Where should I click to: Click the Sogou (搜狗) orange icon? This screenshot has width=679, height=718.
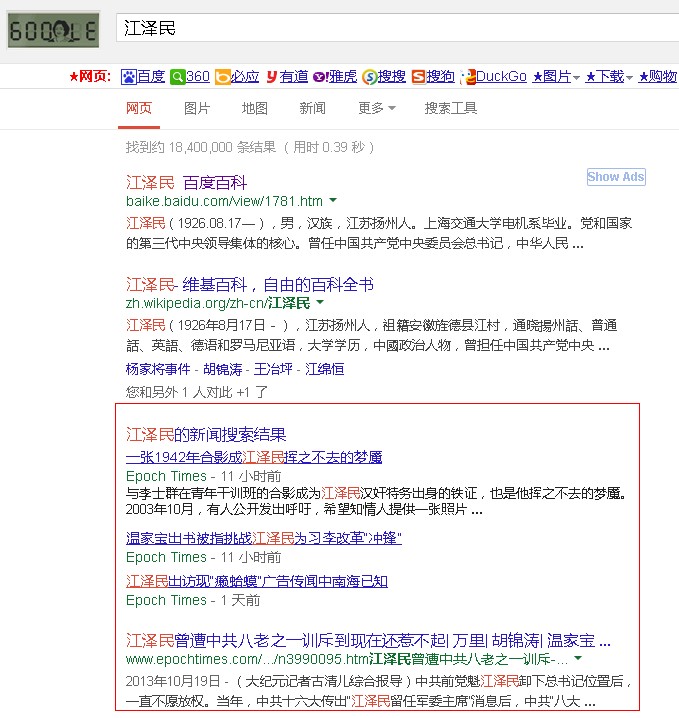point(418,76)
